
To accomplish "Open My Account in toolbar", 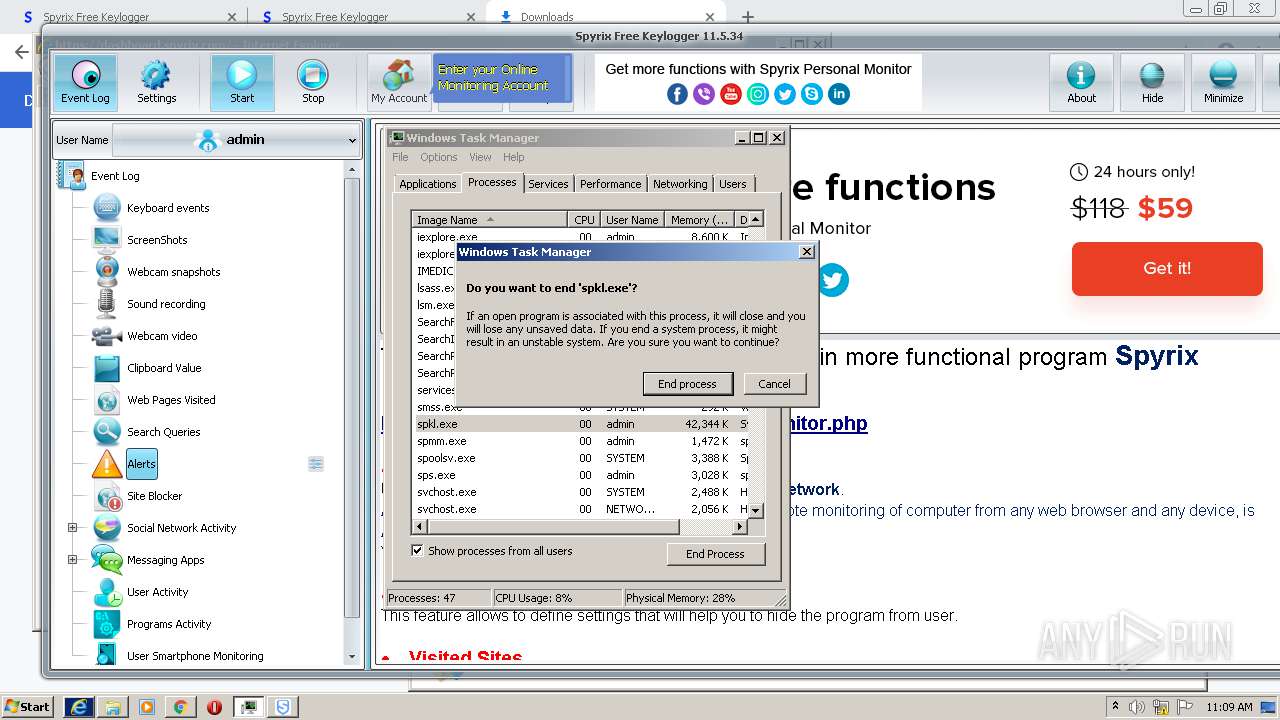I will coord(399,82).
